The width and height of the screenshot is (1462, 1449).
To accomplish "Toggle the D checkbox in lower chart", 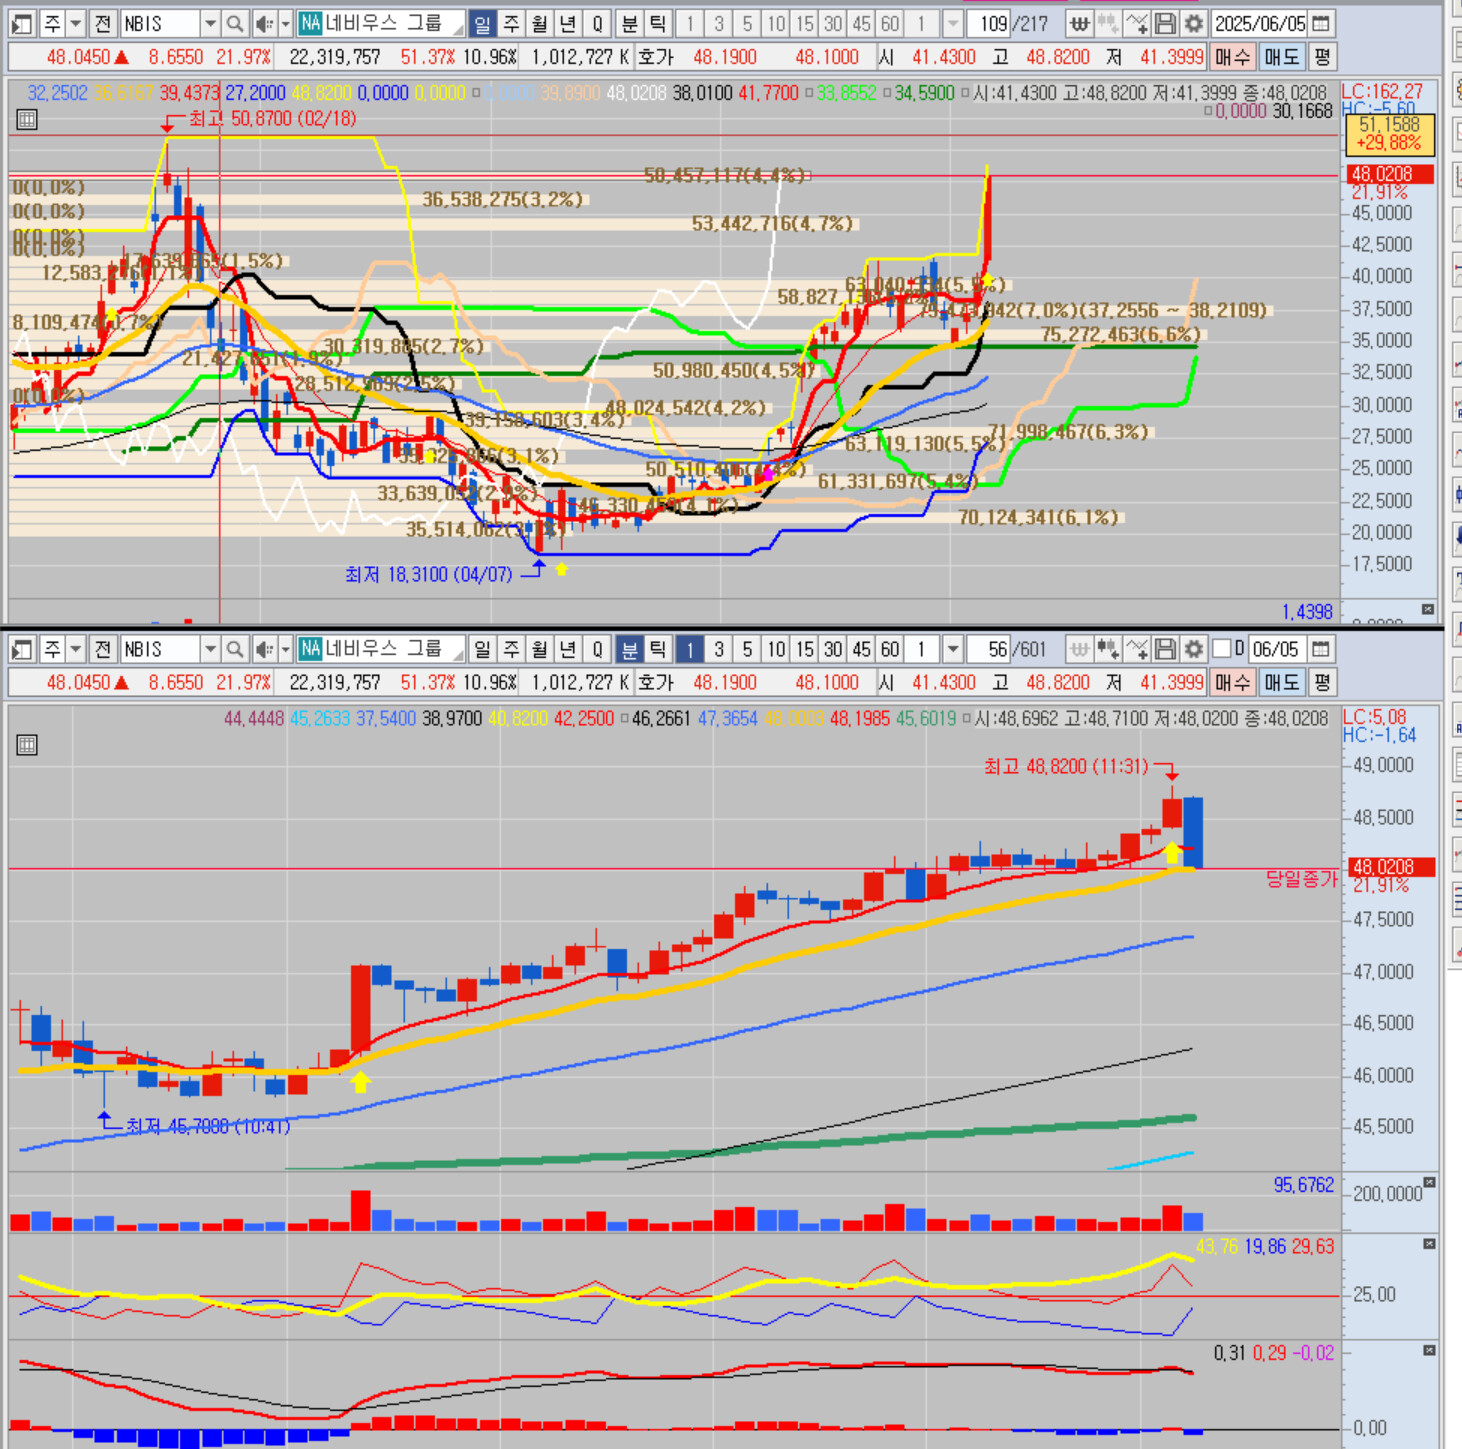I will tap(1222, 649).
